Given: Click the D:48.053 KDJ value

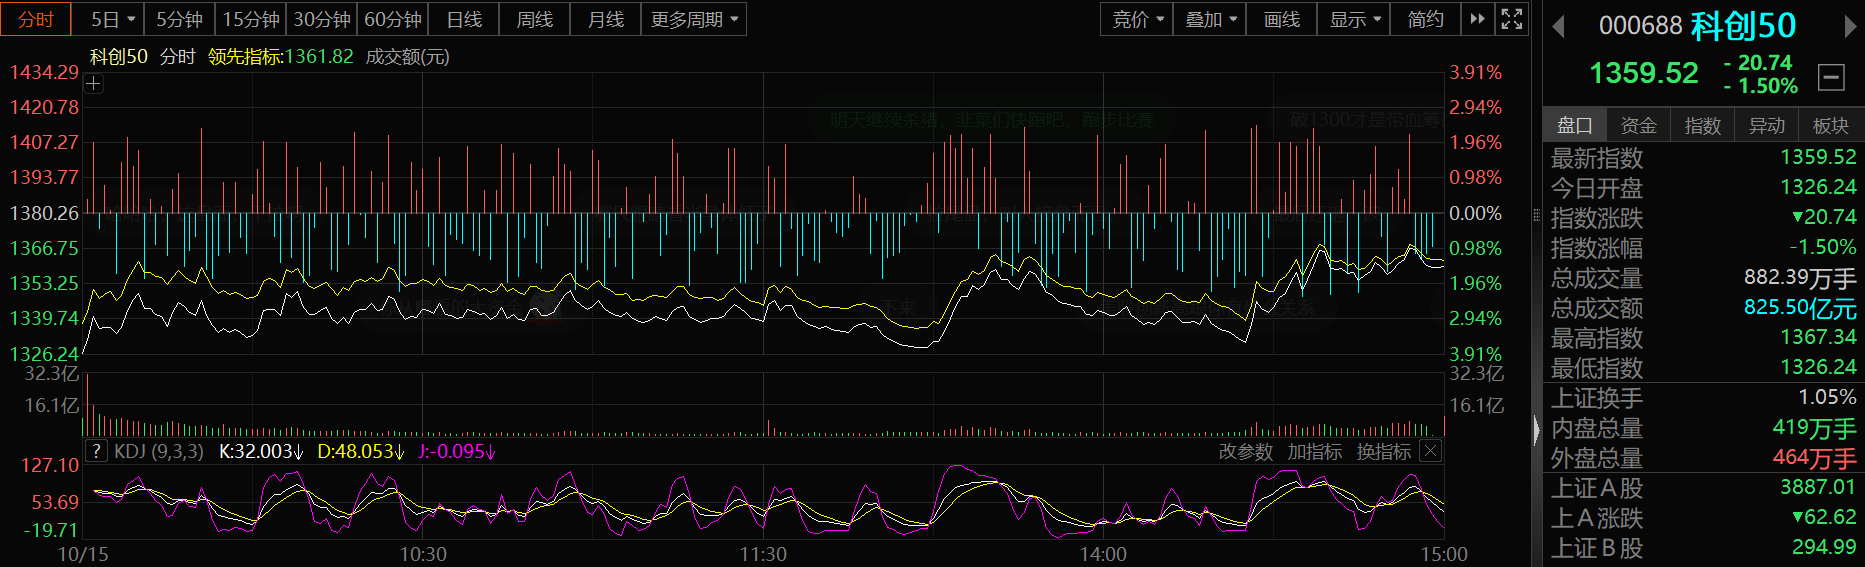Looking at the screenshot, I should 360,451.
